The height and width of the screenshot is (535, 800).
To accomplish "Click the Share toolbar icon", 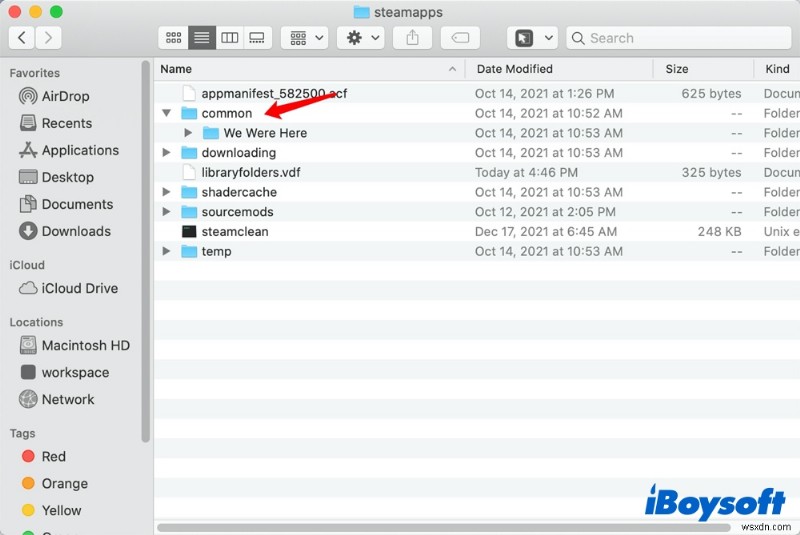I will (412, 38).
